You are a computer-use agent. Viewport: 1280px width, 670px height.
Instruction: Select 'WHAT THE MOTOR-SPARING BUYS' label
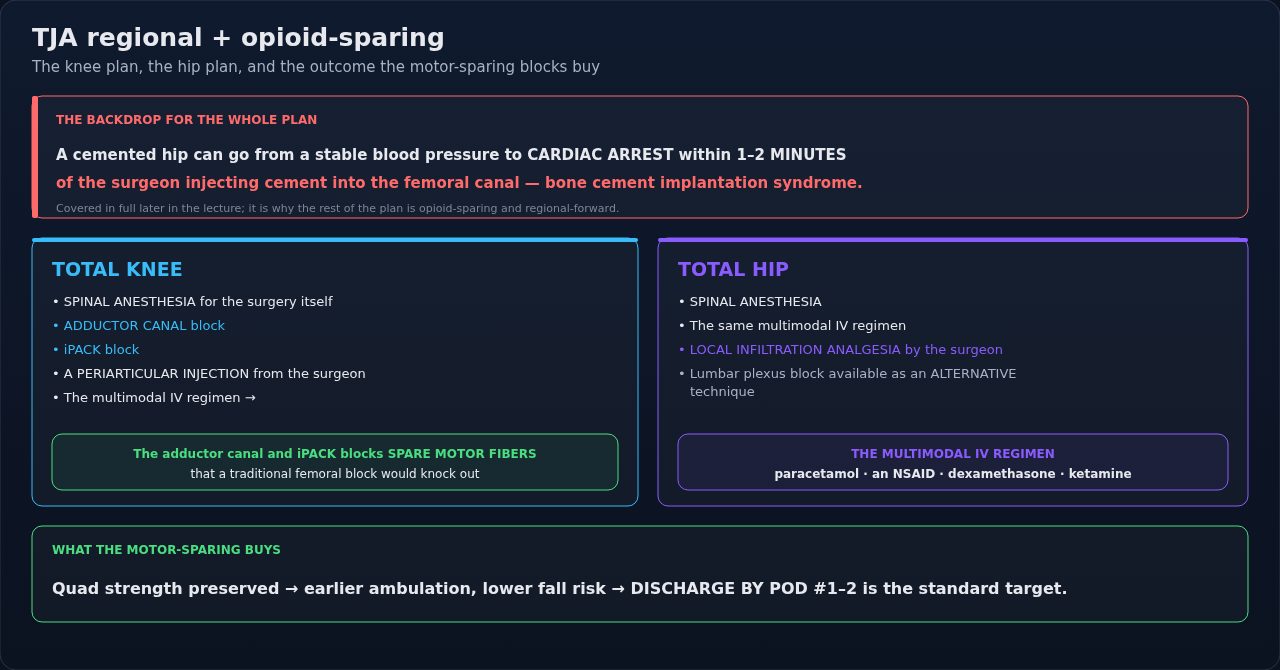(x=166, y=550)
